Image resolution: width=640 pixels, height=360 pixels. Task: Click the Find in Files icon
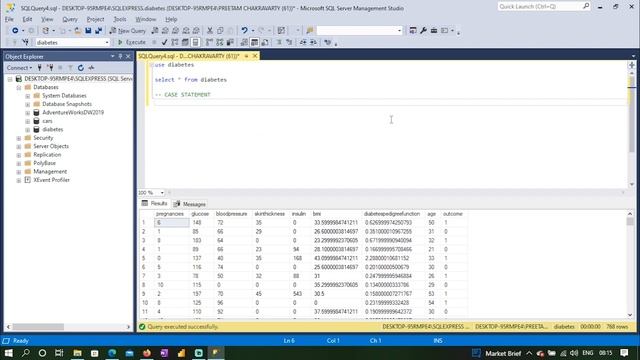[309, 31]
